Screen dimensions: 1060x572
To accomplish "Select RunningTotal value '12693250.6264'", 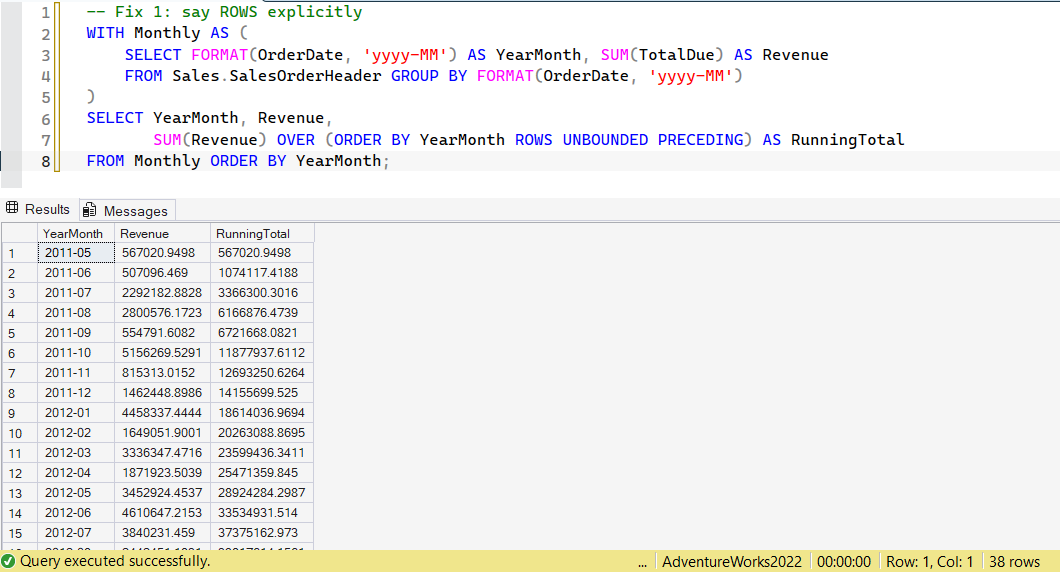I will 262,373.
